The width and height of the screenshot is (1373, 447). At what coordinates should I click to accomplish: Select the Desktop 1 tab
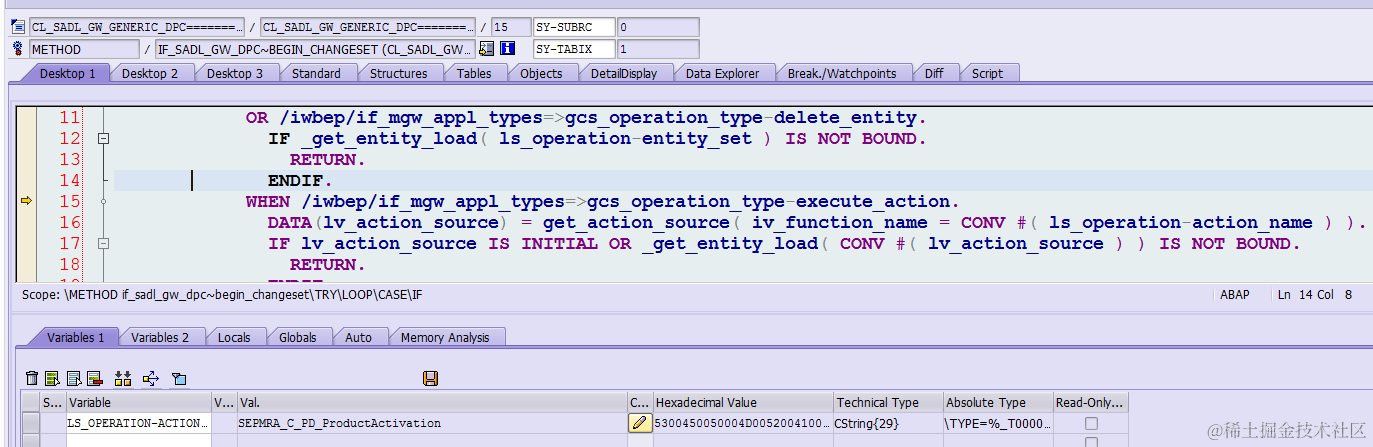click(x=67, y=73)
